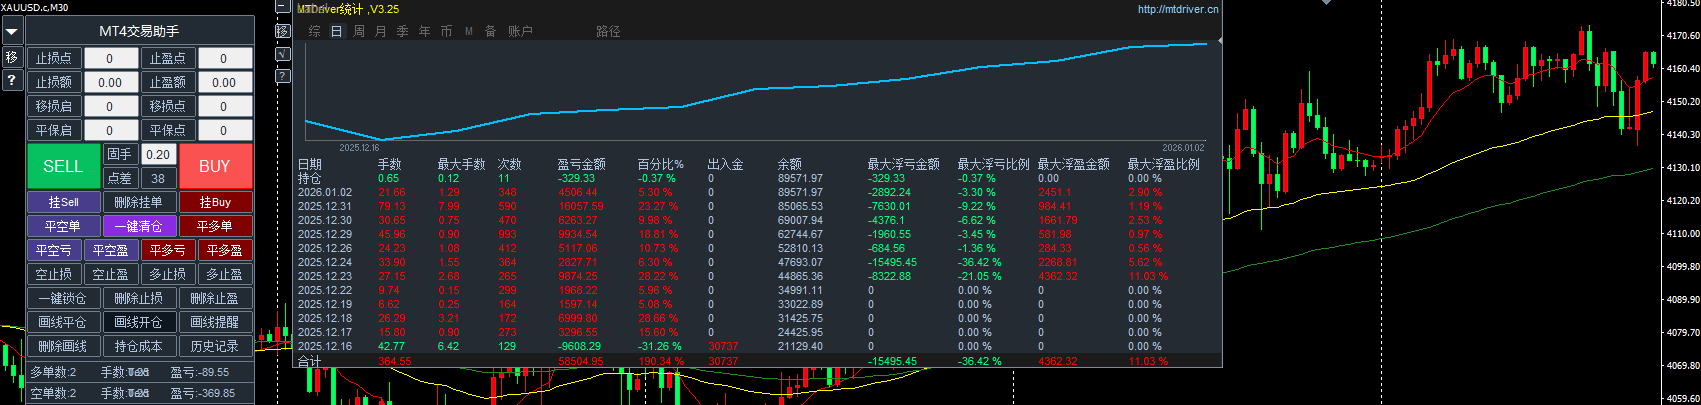This screenshot has height=405, width=1701.
Task: Collapse the MT4交易助手 panel with the triangle
Action: (12, 32)
